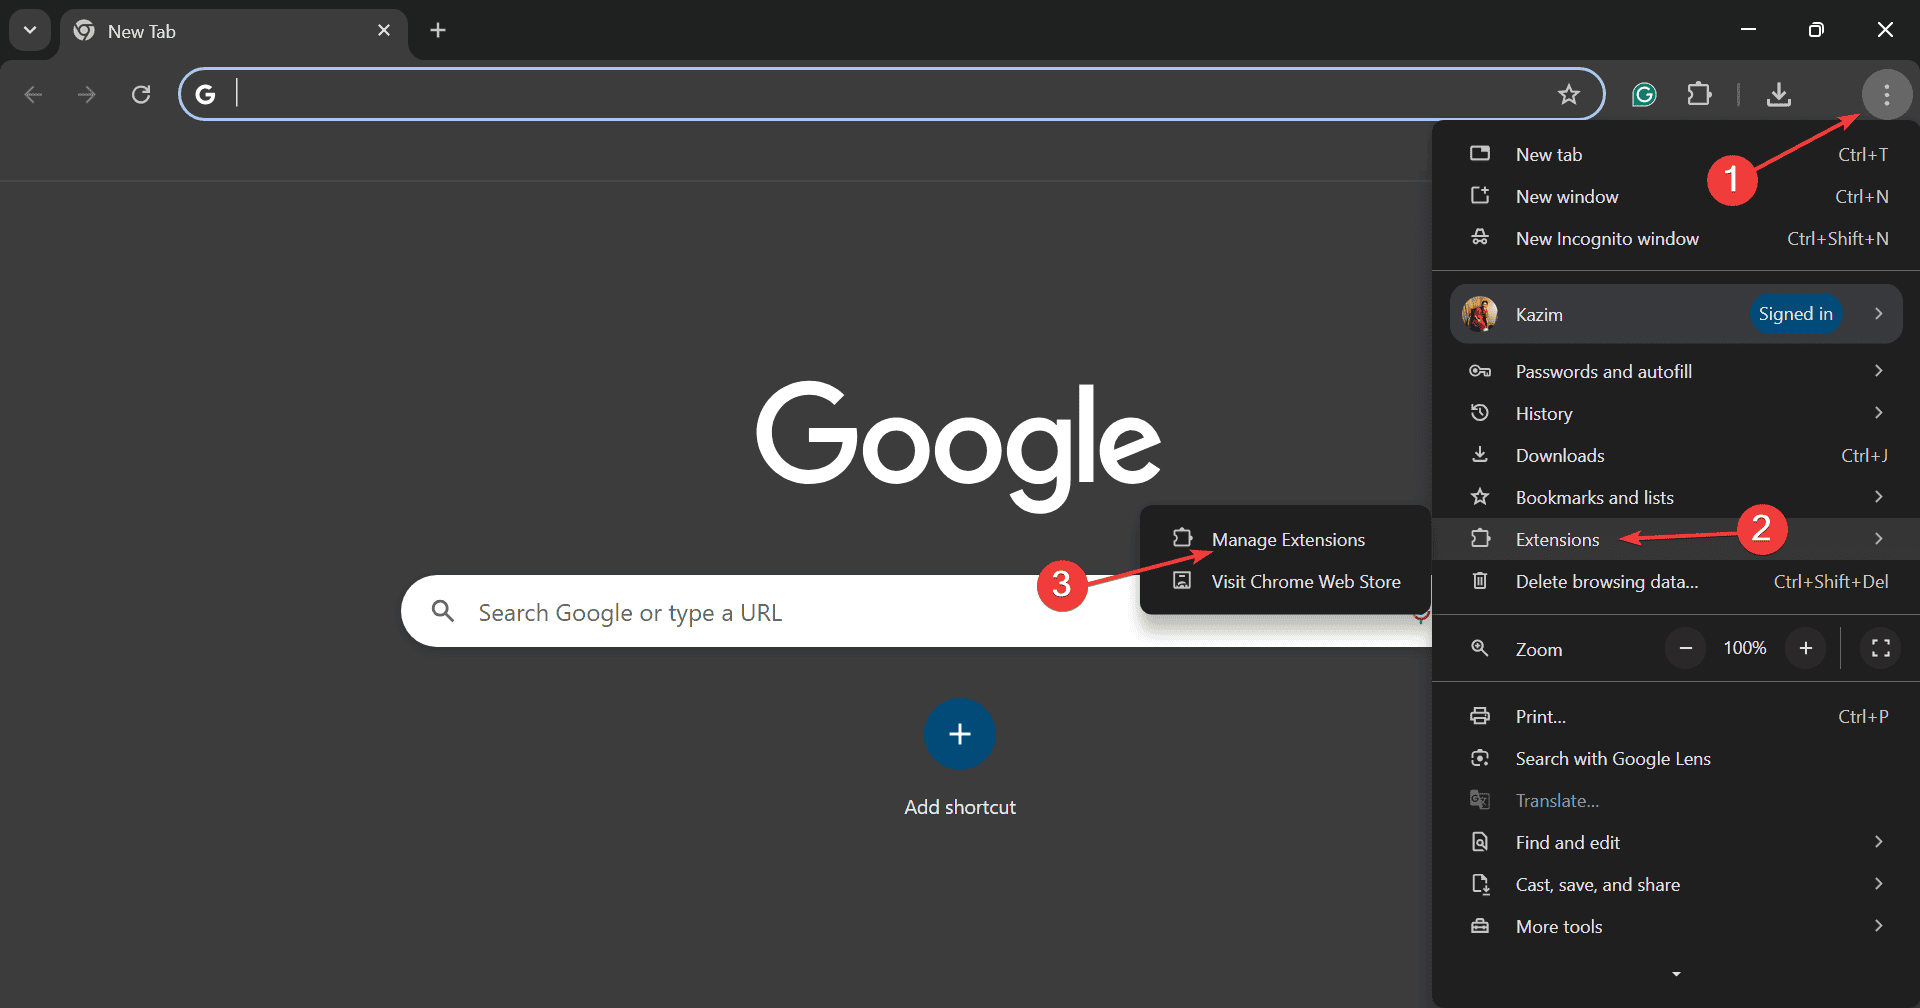
Task: Go back to previous page
Action: tap(33, 94)
